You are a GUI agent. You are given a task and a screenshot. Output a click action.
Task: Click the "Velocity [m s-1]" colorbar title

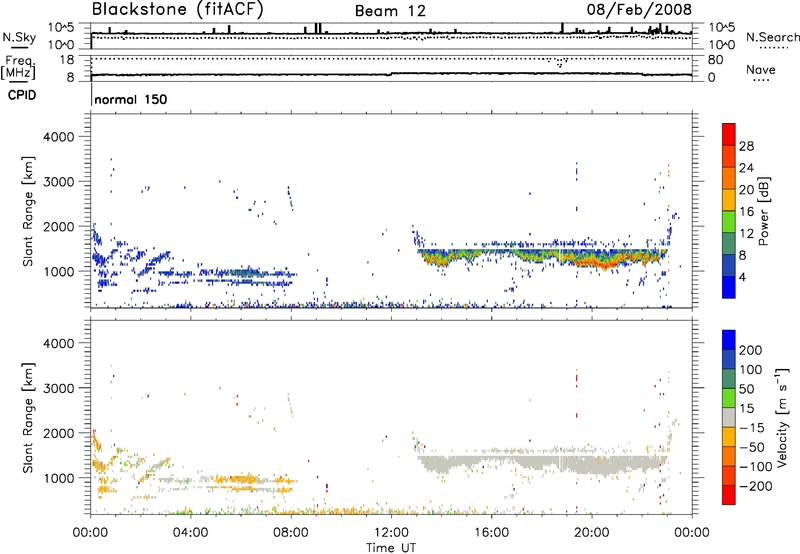[782, 417]
